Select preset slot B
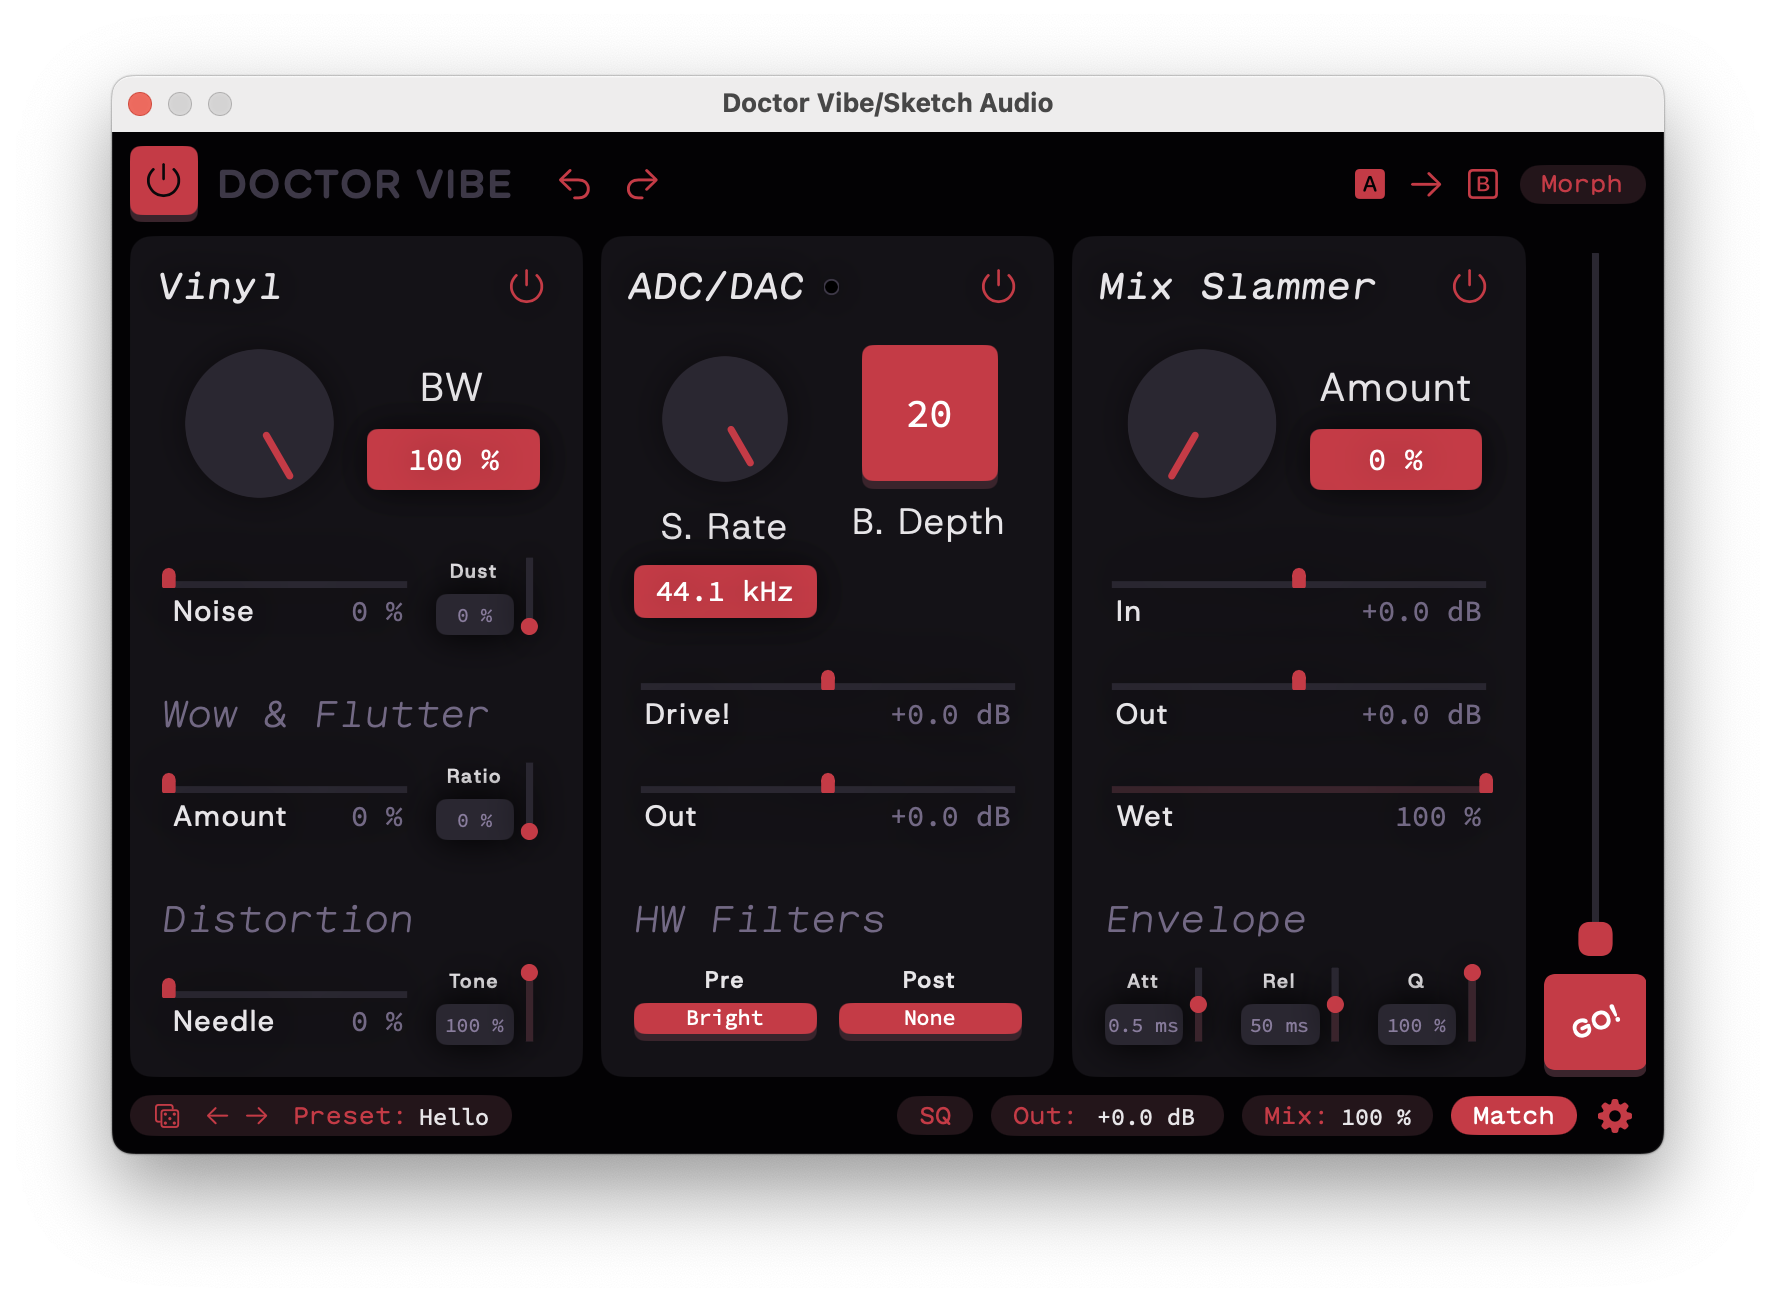This screenshot has height=1302, width=1776. click(x=1482, y=184)
